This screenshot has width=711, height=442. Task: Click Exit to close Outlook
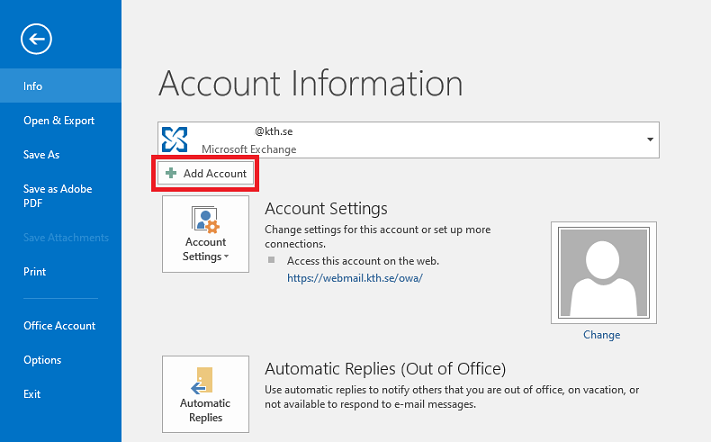click(x=32, y=394)
